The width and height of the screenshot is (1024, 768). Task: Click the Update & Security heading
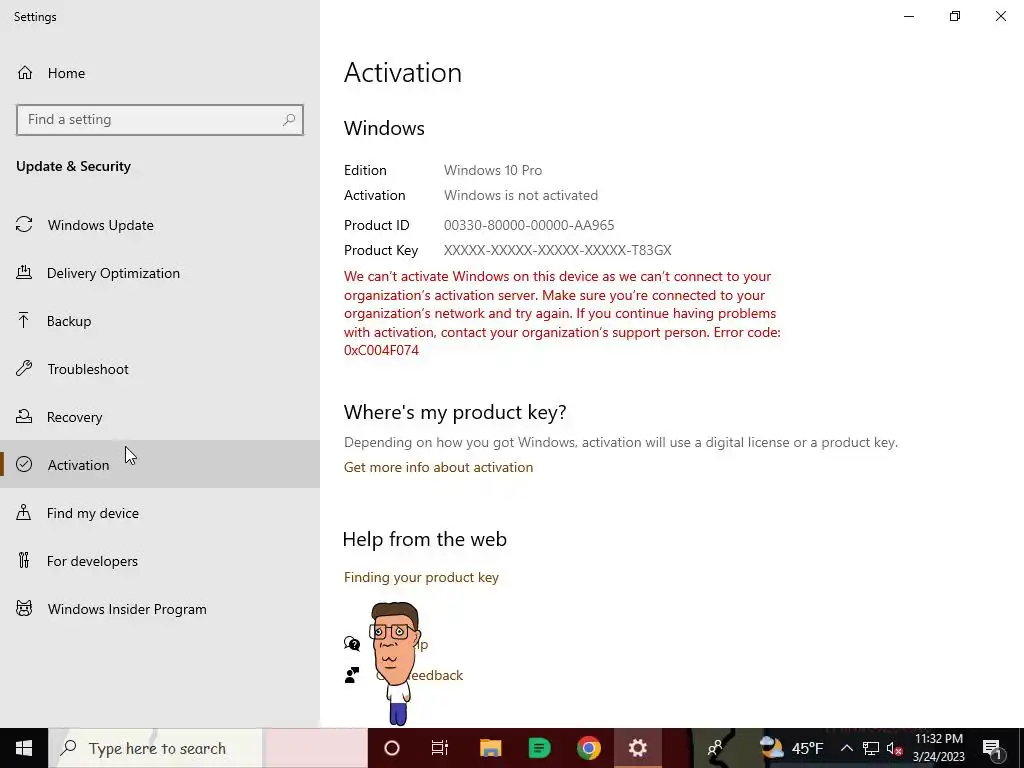(73, 167)
